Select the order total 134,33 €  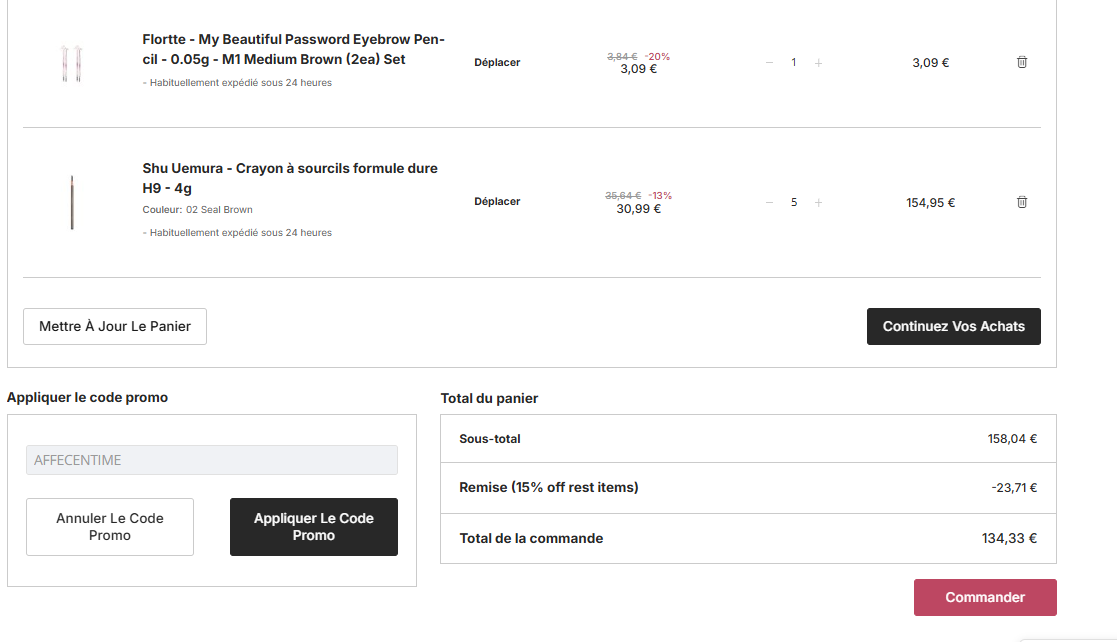pyautogui.click(x=1009, y=539)
